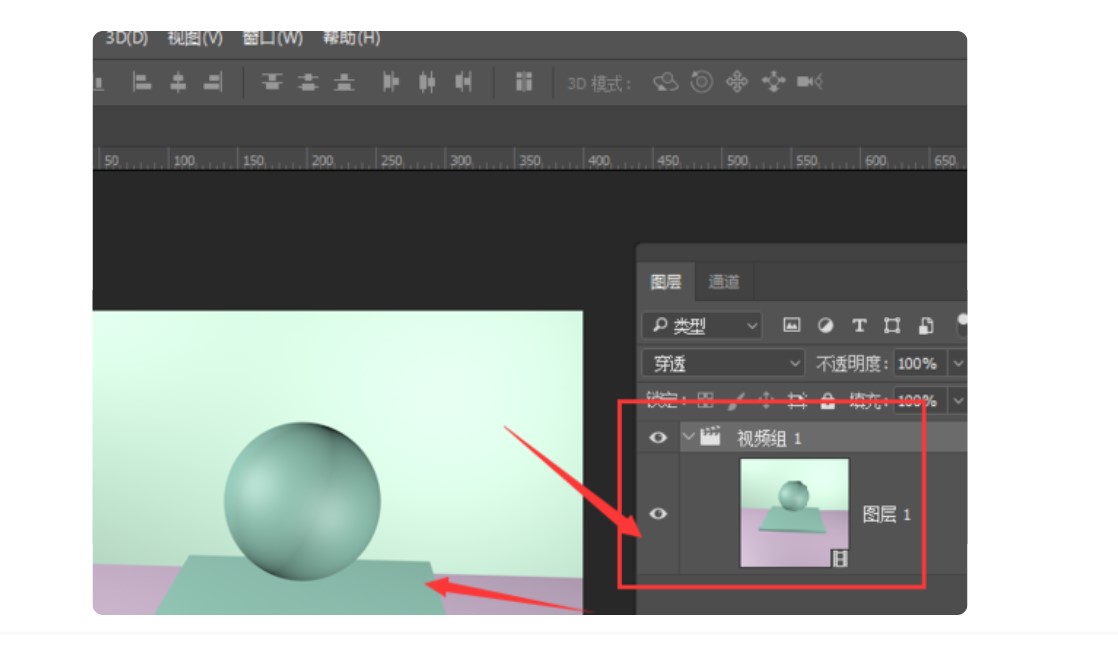1118x648 pixels.
Task: Select the 3D pan mode icon
Action: [737, 82]
